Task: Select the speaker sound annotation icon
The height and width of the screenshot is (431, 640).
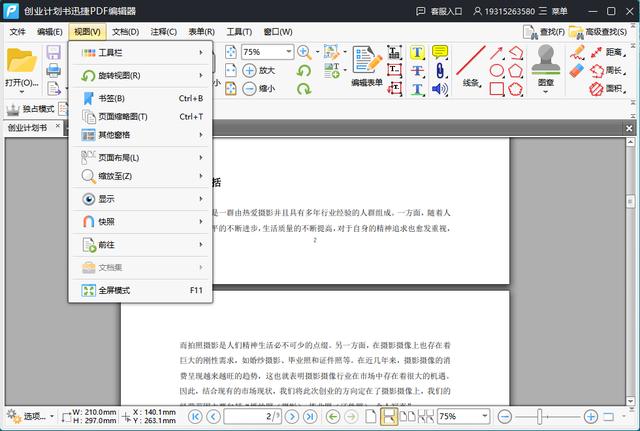Action: coord(440,89)
